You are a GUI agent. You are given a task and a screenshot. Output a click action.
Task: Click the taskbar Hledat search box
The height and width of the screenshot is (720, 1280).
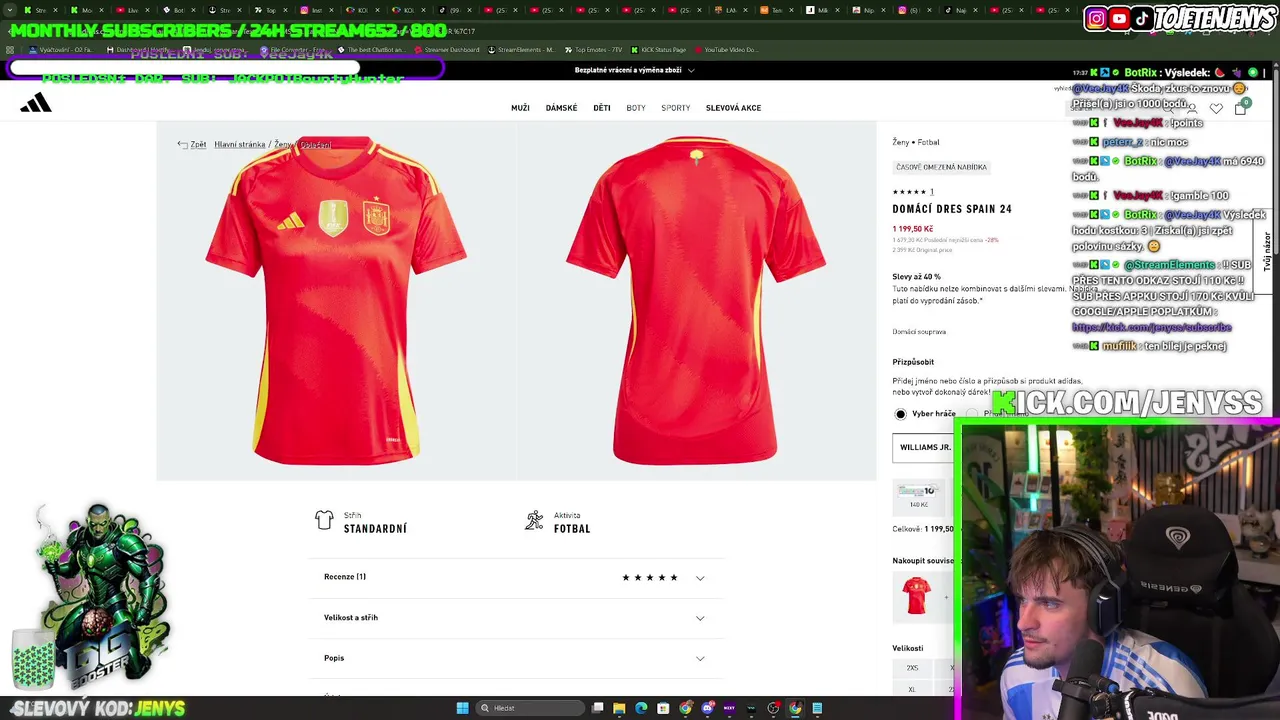click(529, 708)
